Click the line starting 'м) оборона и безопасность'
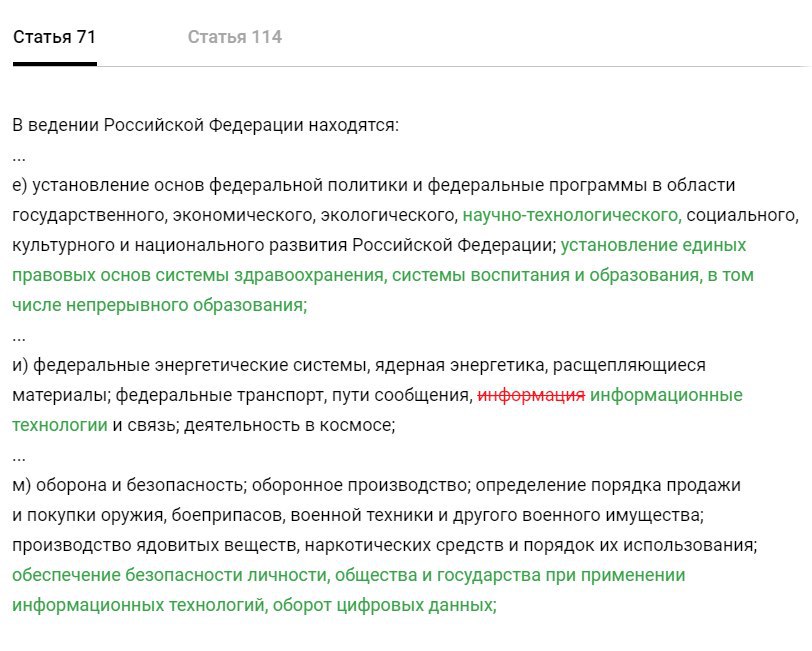Image resolution: width=812 pixels, height=651 pixels. pos(376,485)
